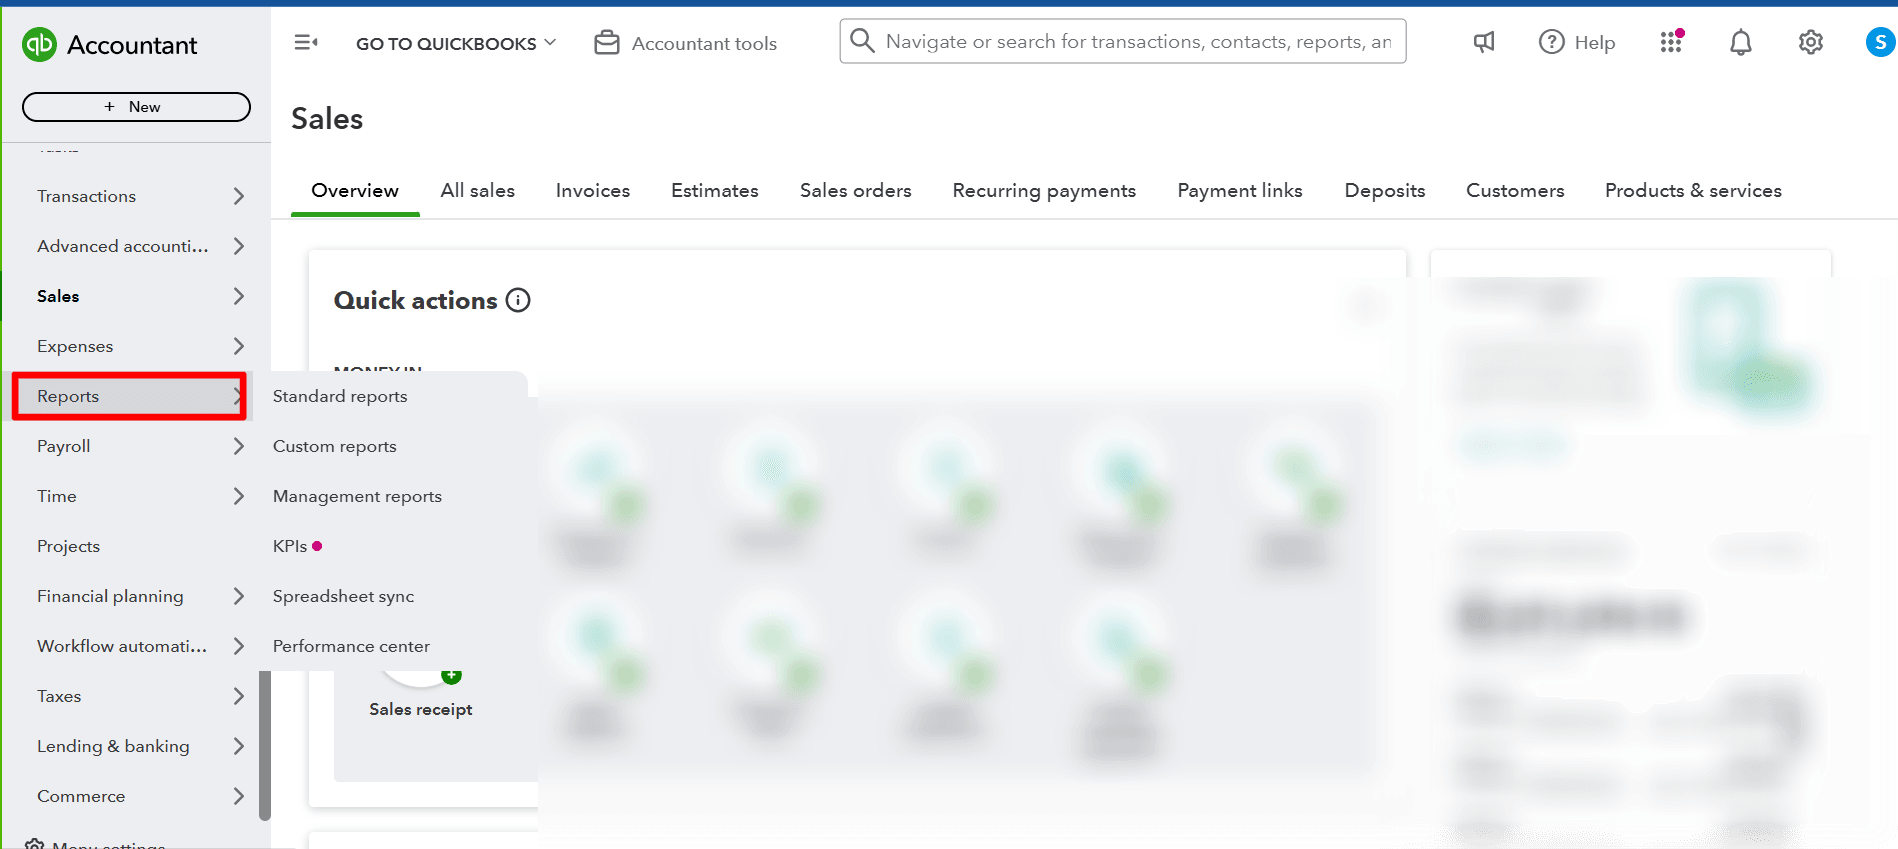The image size is (1898, 849).
Task: Click the Help text link
Action: (1595, 43)
